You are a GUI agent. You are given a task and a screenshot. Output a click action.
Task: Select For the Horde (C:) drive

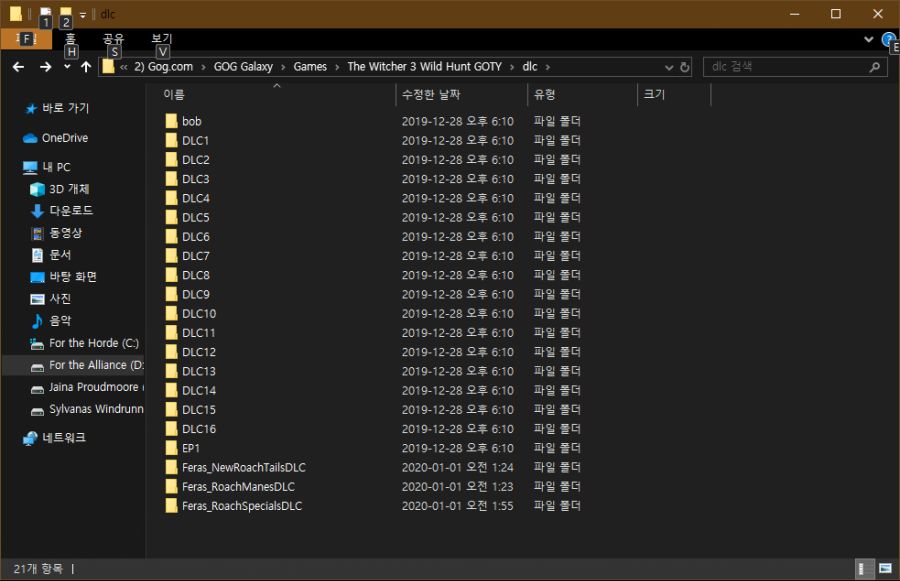[x=93, y=343]
